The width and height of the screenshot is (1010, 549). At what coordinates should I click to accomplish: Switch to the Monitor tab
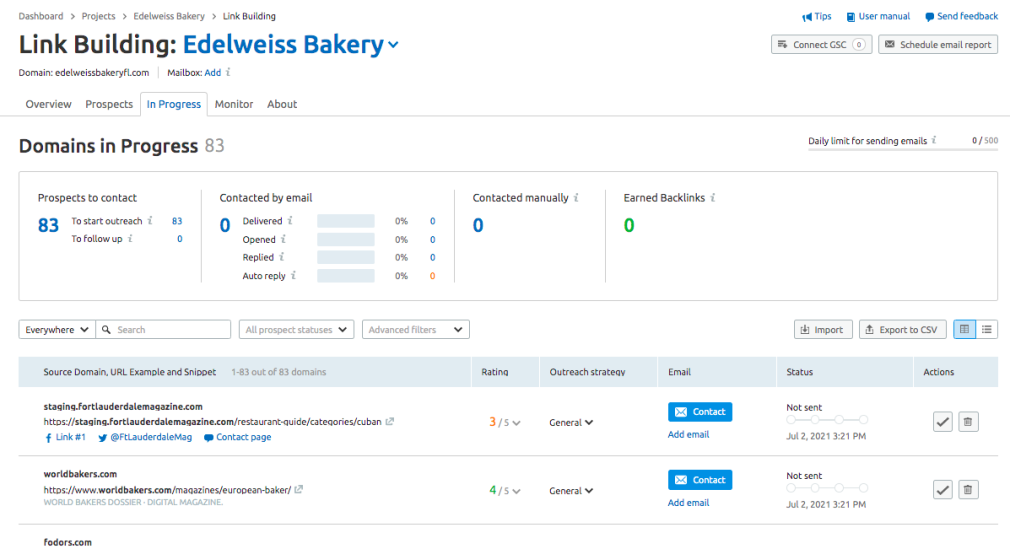234,104
